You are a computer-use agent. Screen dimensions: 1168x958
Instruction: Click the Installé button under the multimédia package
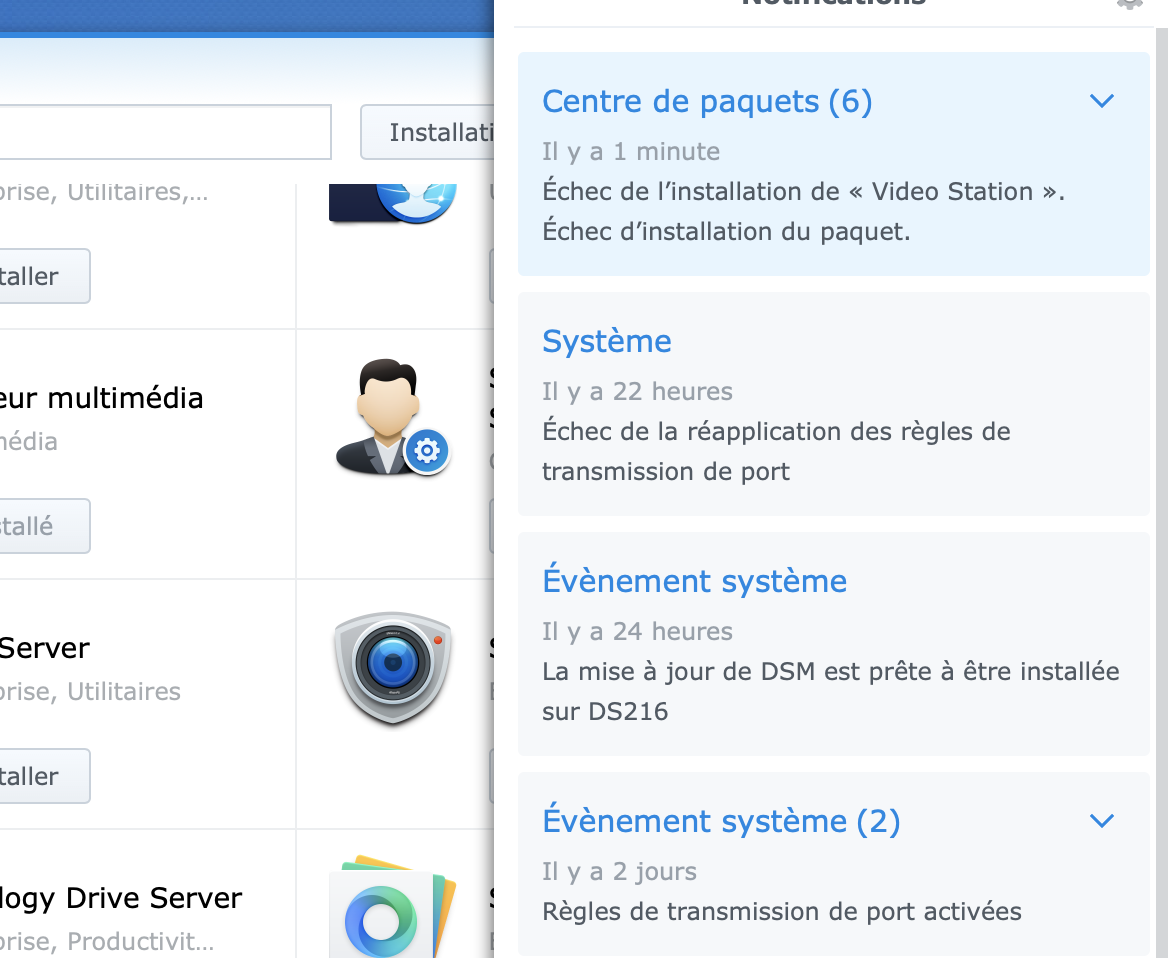45,526
